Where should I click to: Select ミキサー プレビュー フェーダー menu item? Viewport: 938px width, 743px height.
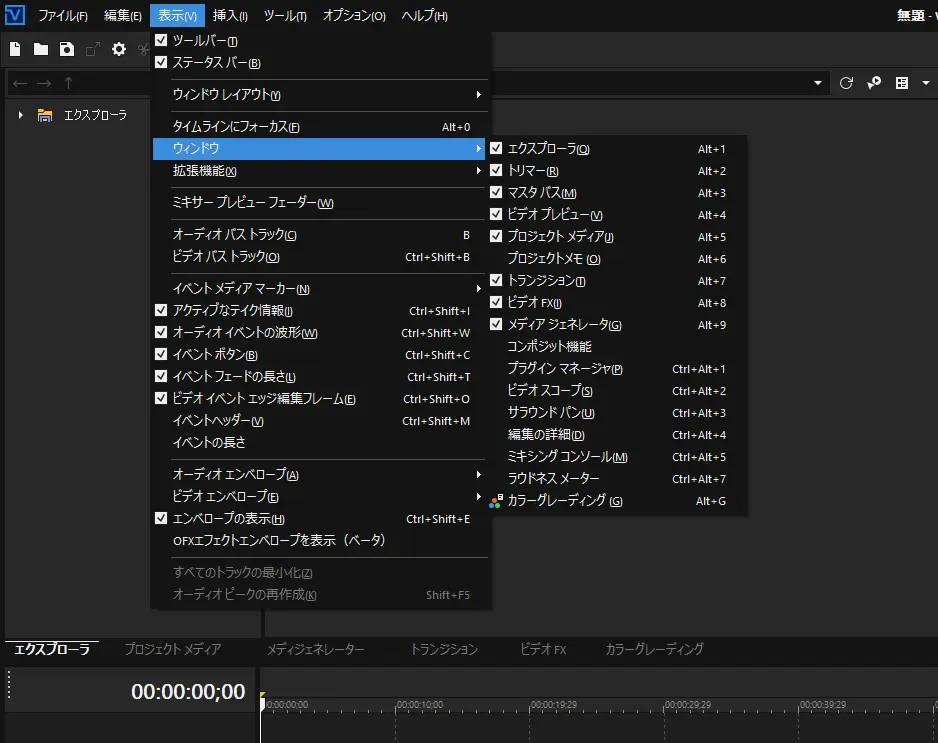tap(320, 203)
